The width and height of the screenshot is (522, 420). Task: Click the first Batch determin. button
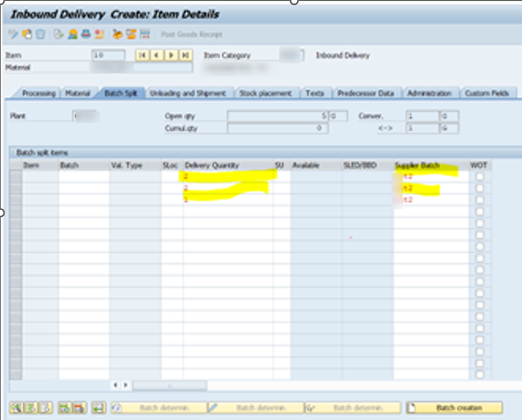159,407
